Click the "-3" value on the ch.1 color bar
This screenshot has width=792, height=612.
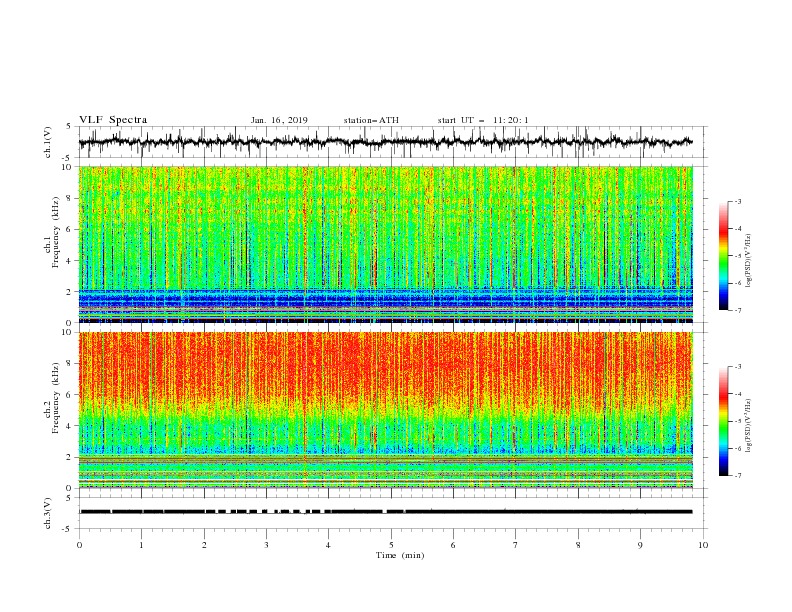[x=738, y=202]
